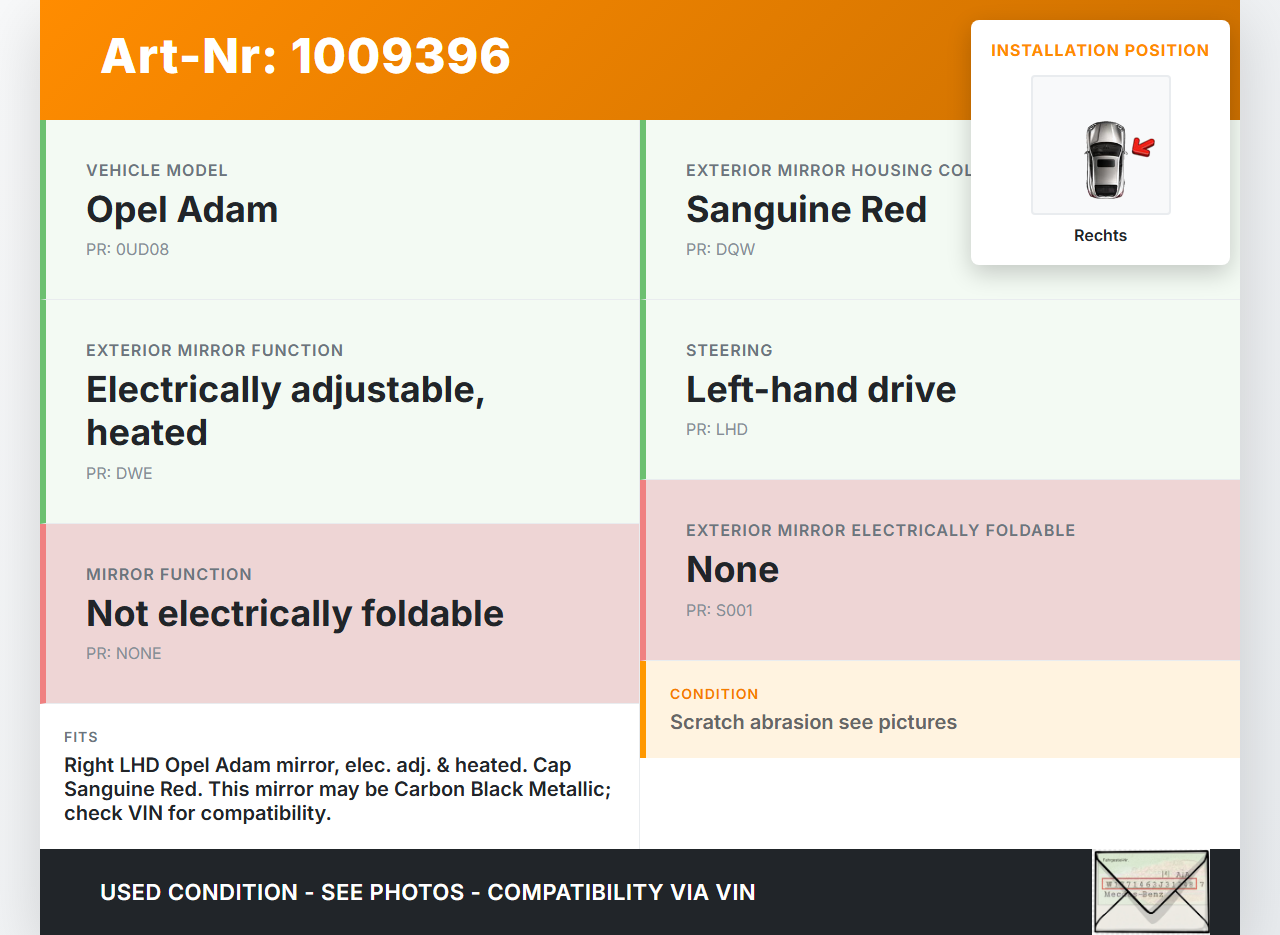Click the VIN registration document thumbnail
1280x935 pixels.
(x=1150, y=890)
